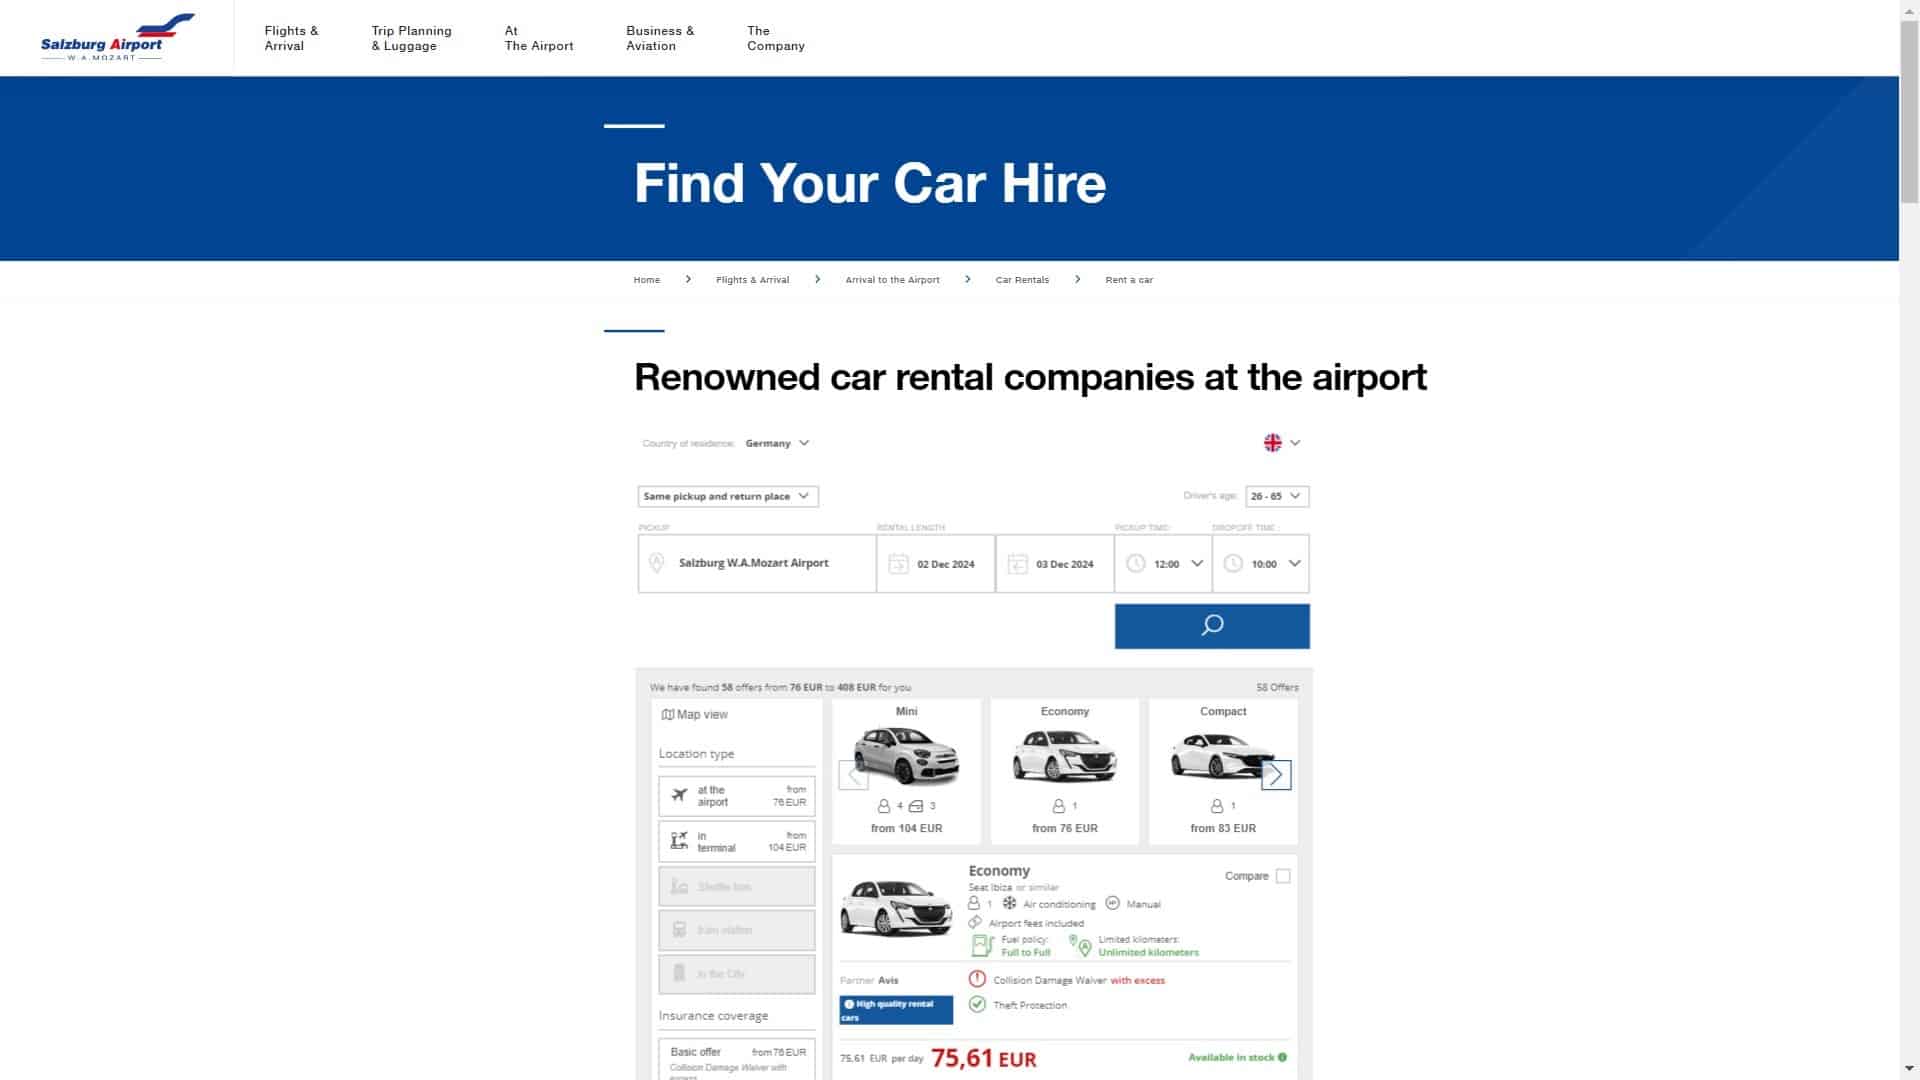Click the Theft Protection checkmark icon
The image size is (1920, 1080).
click(x=977, y=1005)
